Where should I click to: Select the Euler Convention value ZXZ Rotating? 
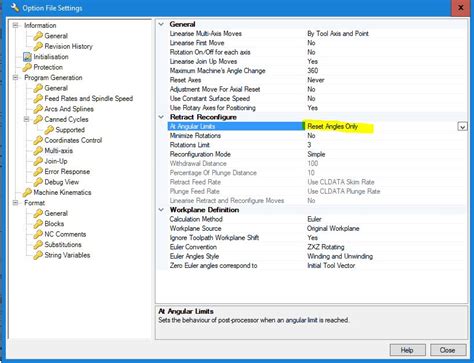point(326,247)
